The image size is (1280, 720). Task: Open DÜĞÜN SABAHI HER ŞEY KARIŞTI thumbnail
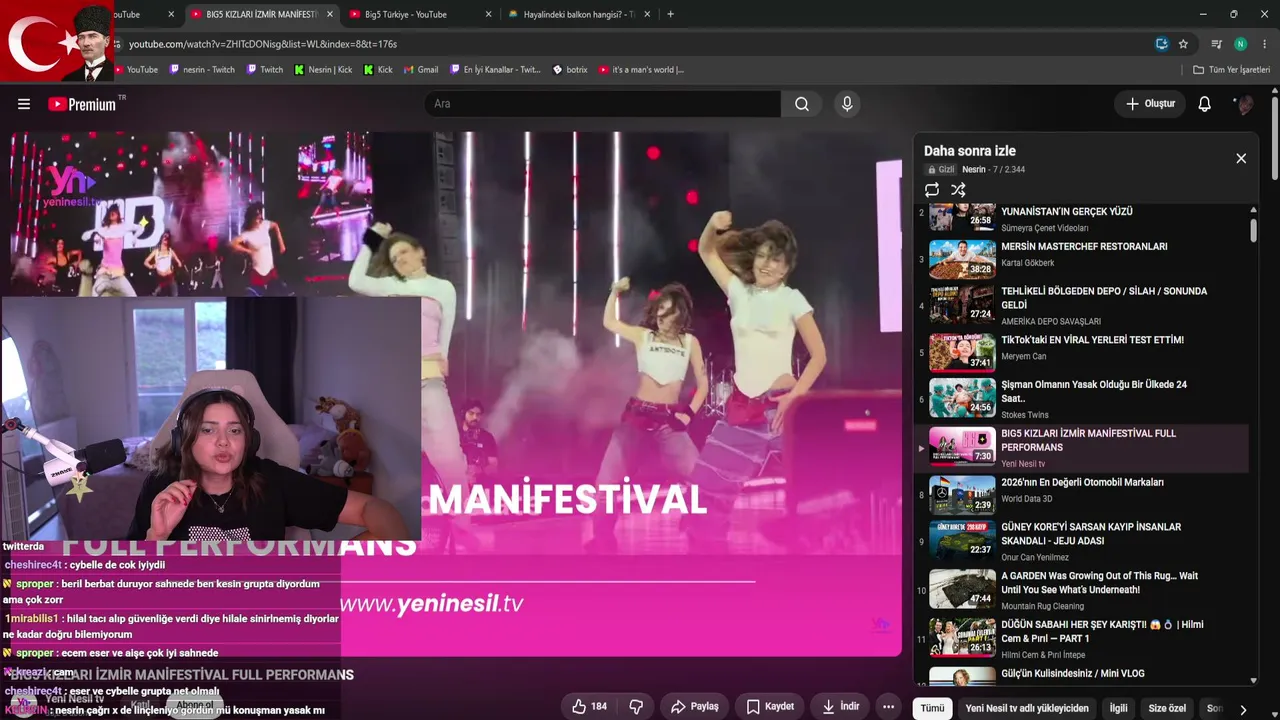pyautogui.click(x=962, y=637)
